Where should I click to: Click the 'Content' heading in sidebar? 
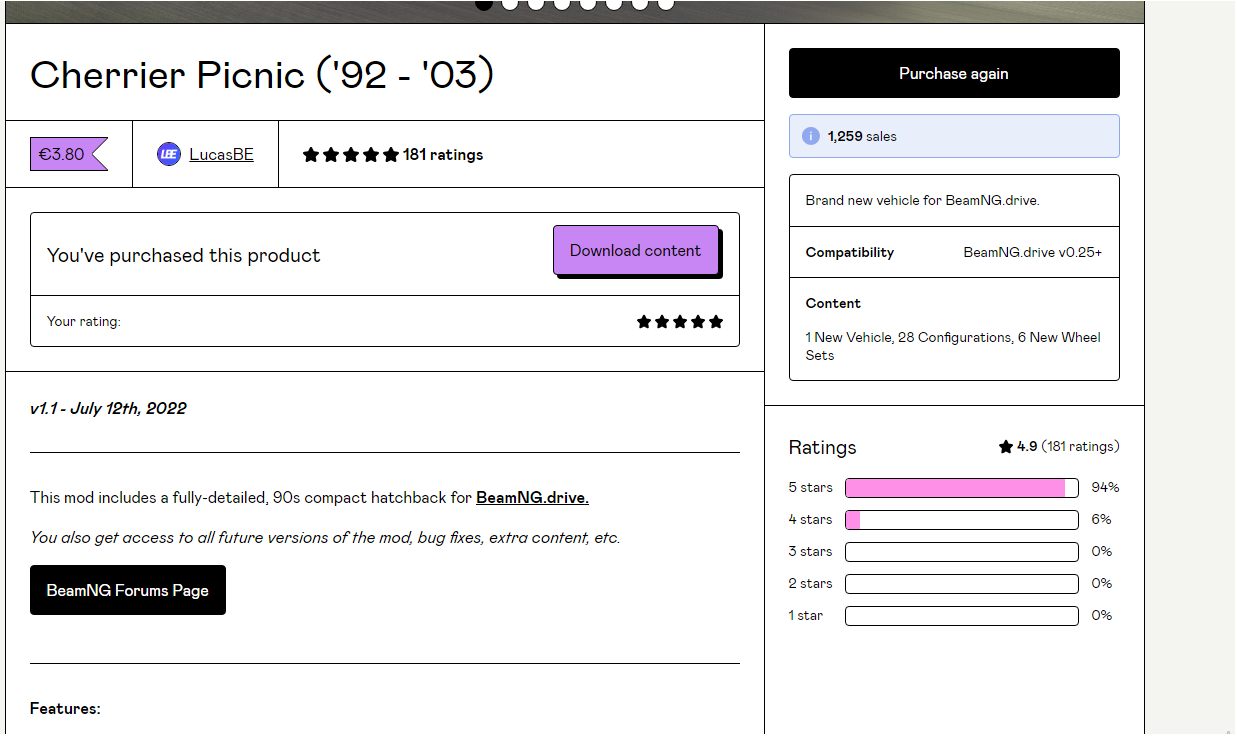click(833, 303)
